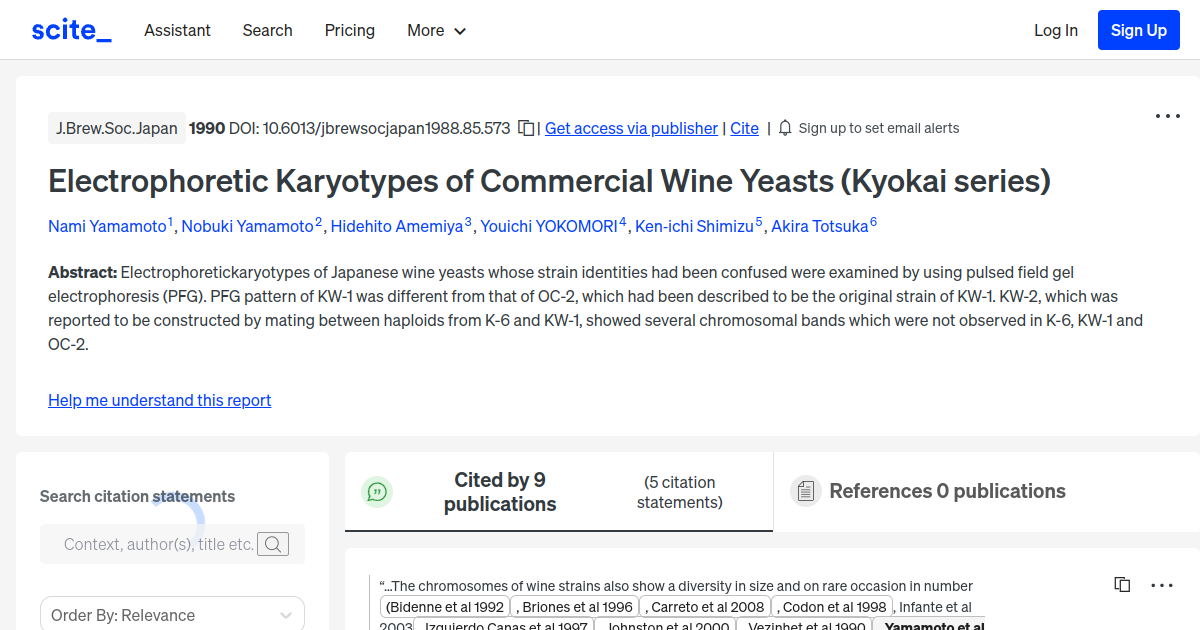Open the citation snippet's three-dot menu

1161,584
